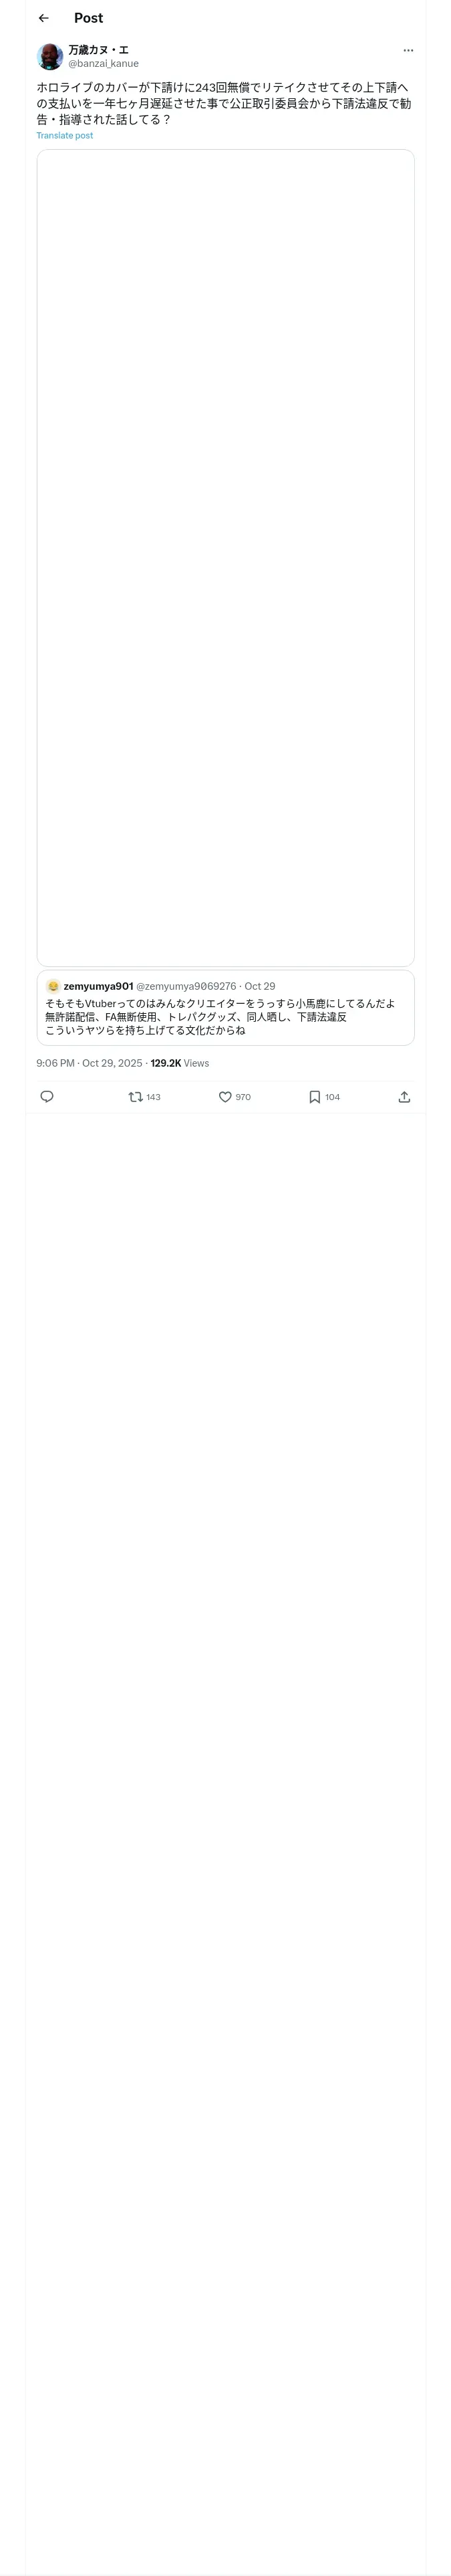Click the Oct 29 date on the quoted post
Viewport: 451px width, 2576px height.
pos(260,986)
